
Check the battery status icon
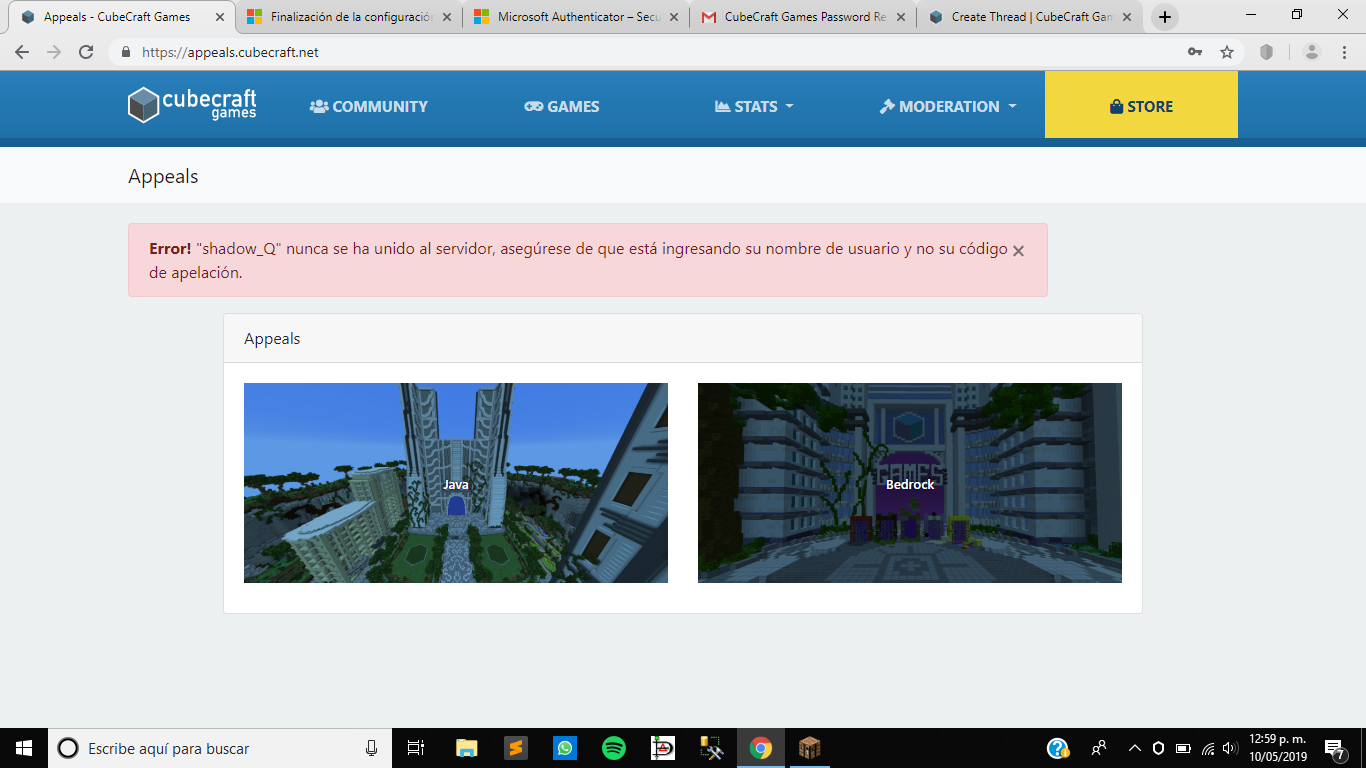click(1183, 748)
